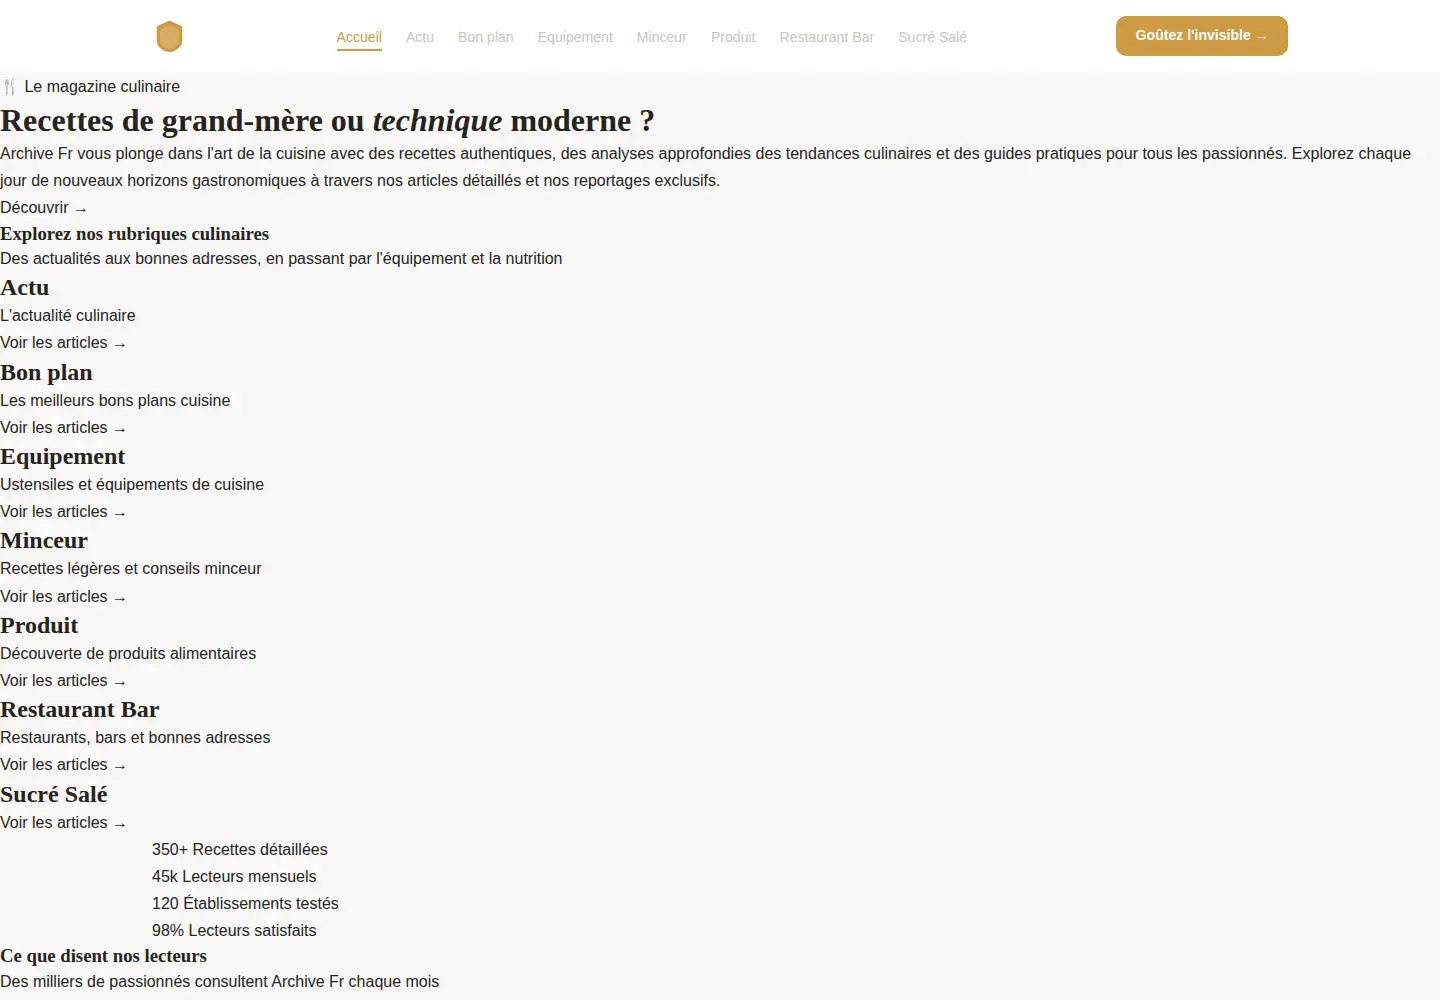1440x1000 pixels.
Task: Open the Minceur navigation link
Action: (662, 37)
